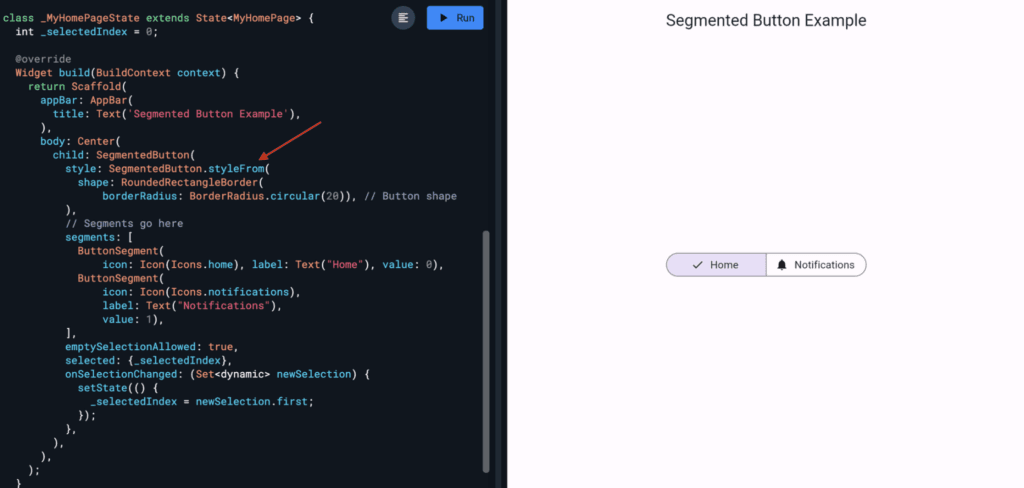The image size is (1024, 488).
Task: Click '@override' annotation in the code
Action: point(43,59)
